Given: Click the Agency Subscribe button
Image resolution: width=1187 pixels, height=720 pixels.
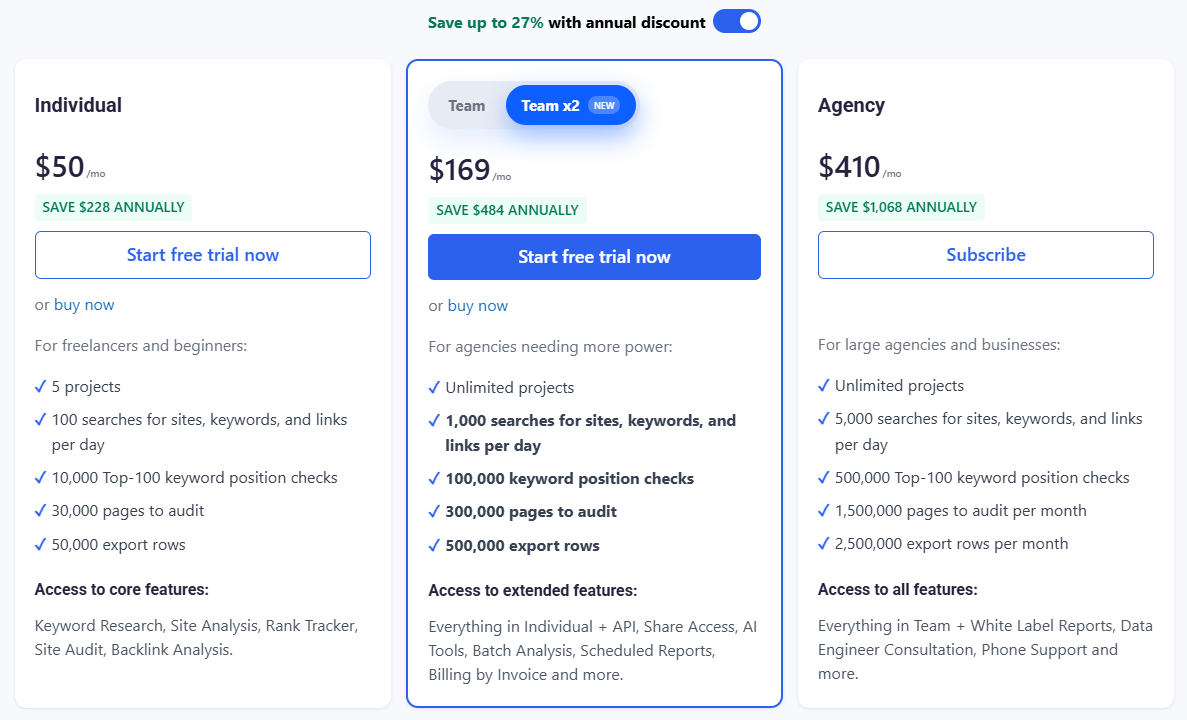Looking at the screenshot, I should (x=985, y=255).
